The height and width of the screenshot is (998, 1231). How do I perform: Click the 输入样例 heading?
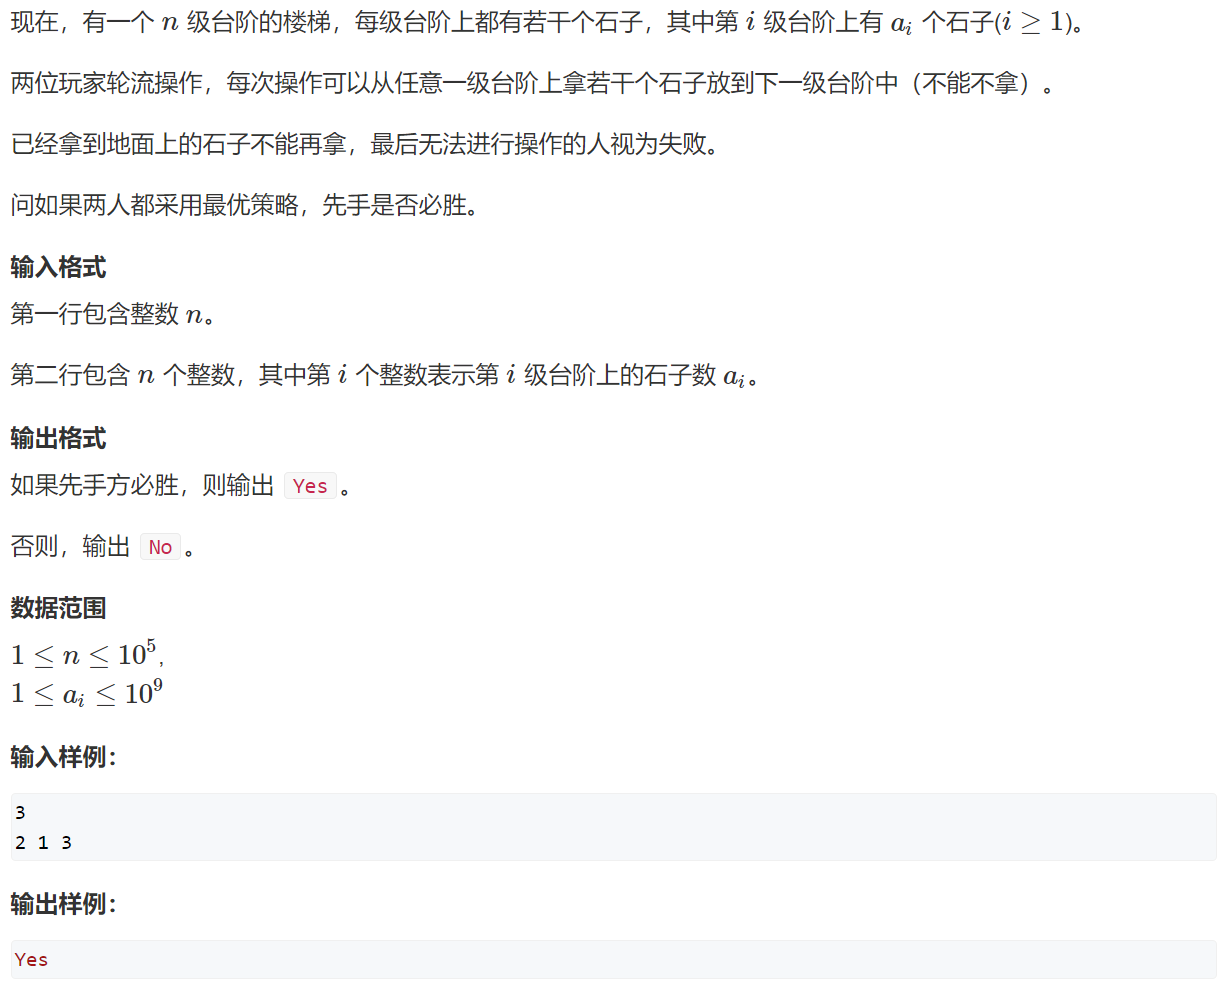pos(64,757)
